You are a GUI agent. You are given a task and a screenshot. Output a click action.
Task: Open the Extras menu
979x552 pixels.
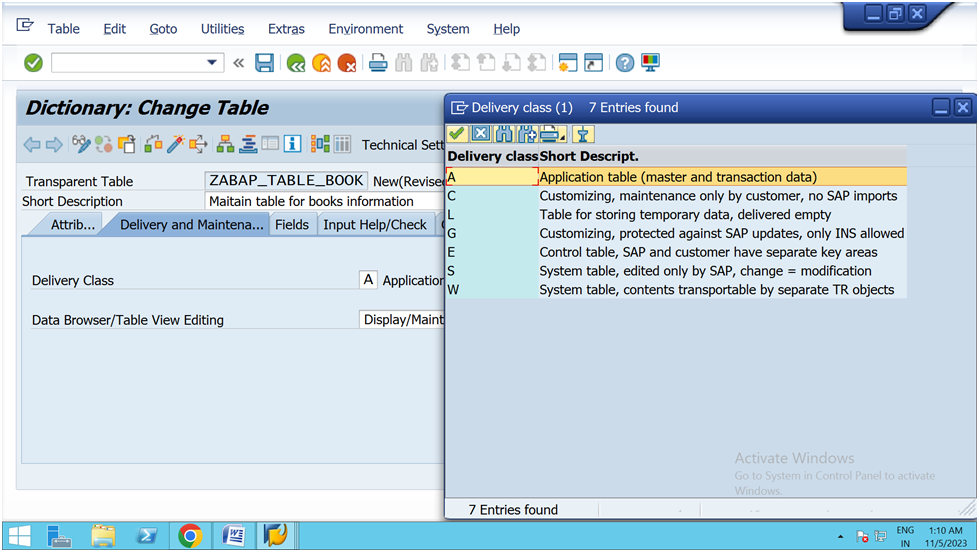[x=286, y=29]
